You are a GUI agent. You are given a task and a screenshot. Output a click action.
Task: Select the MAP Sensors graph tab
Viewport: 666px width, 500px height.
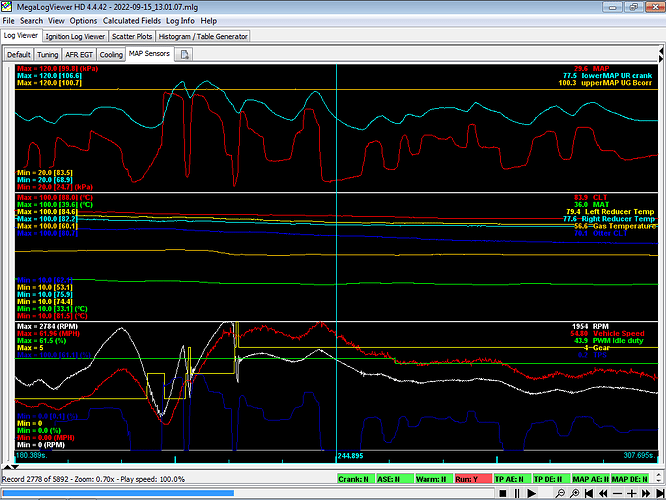150,54
